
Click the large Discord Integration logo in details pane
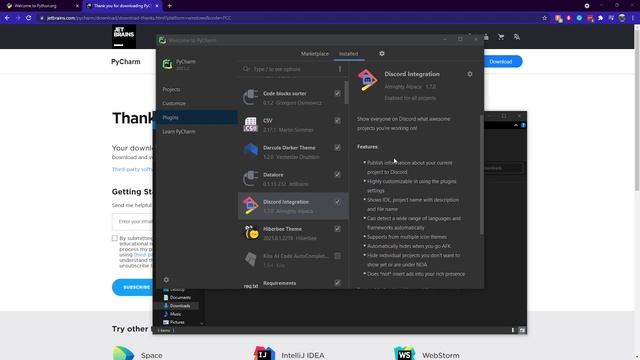367,80
